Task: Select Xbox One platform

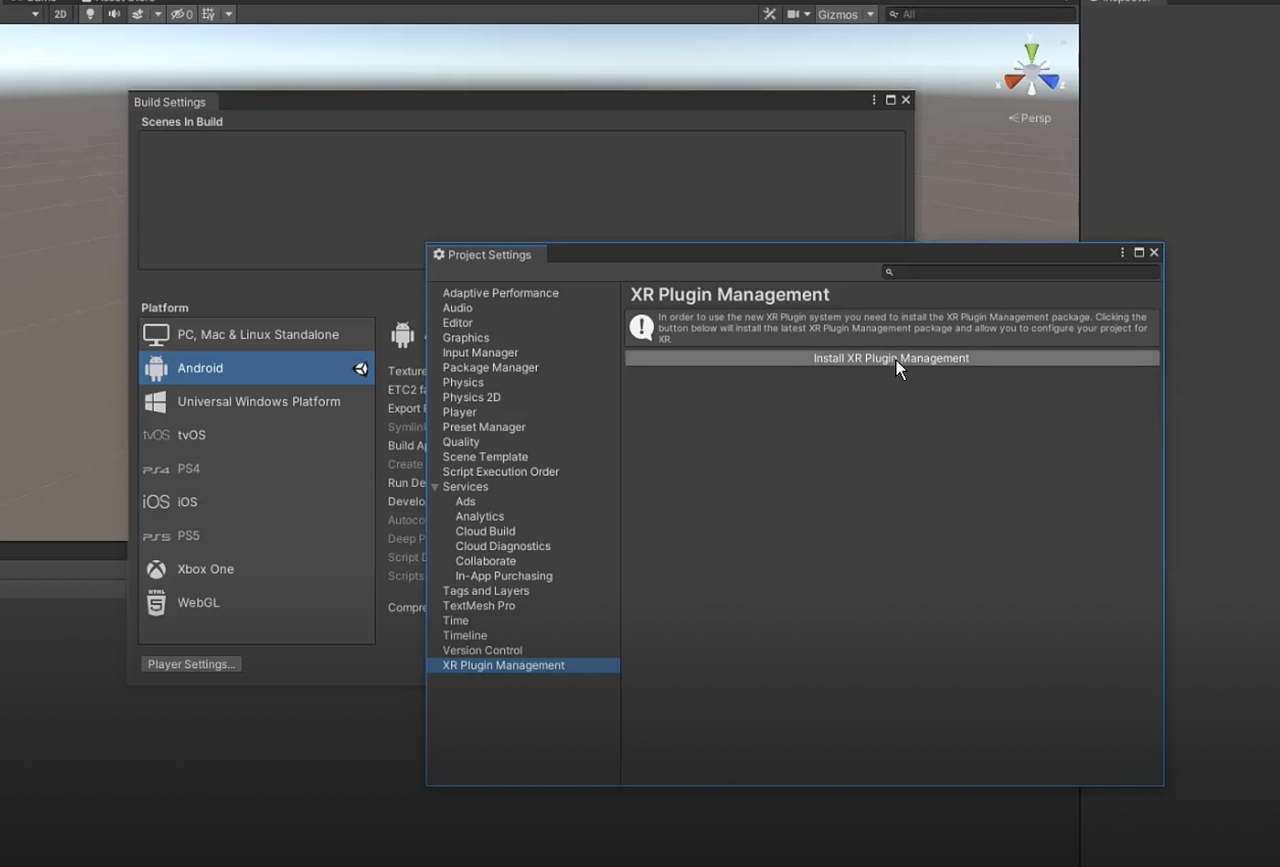Action: point(257,569)
